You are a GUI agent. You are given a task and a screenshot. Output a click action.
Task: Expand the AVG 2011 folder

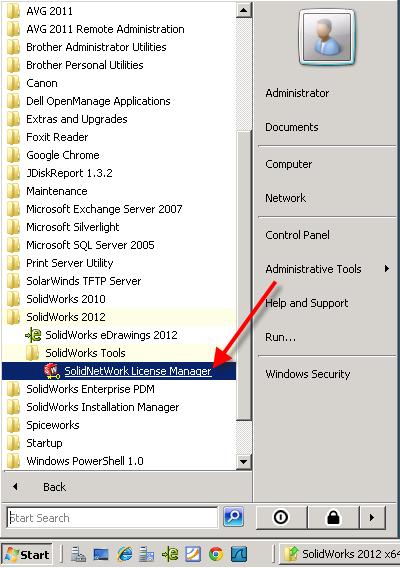pos(119,11)
